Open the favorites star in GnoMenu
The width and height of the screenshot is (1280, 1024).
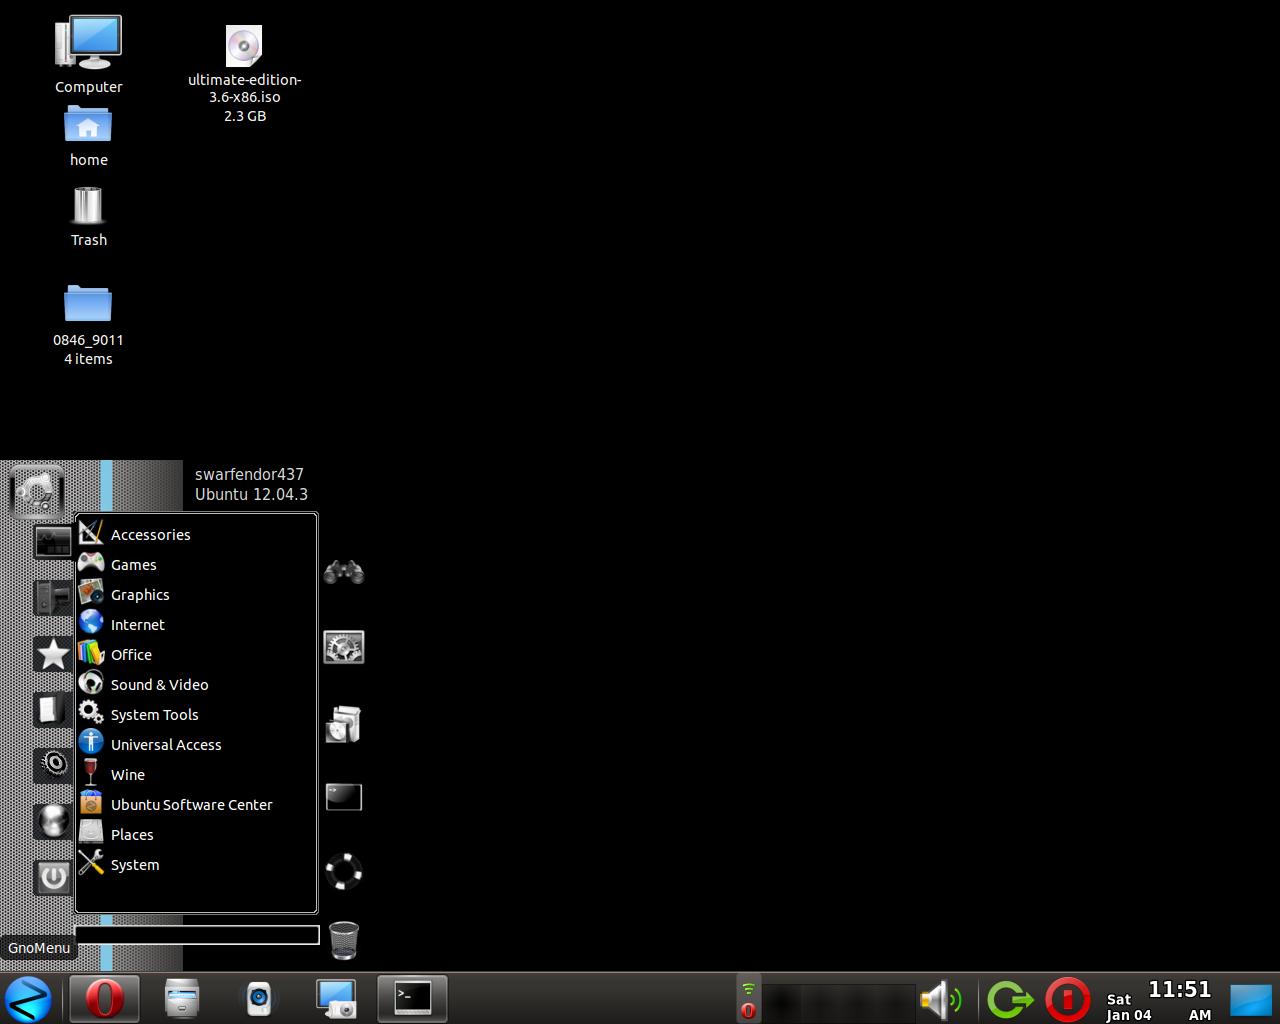53,654
